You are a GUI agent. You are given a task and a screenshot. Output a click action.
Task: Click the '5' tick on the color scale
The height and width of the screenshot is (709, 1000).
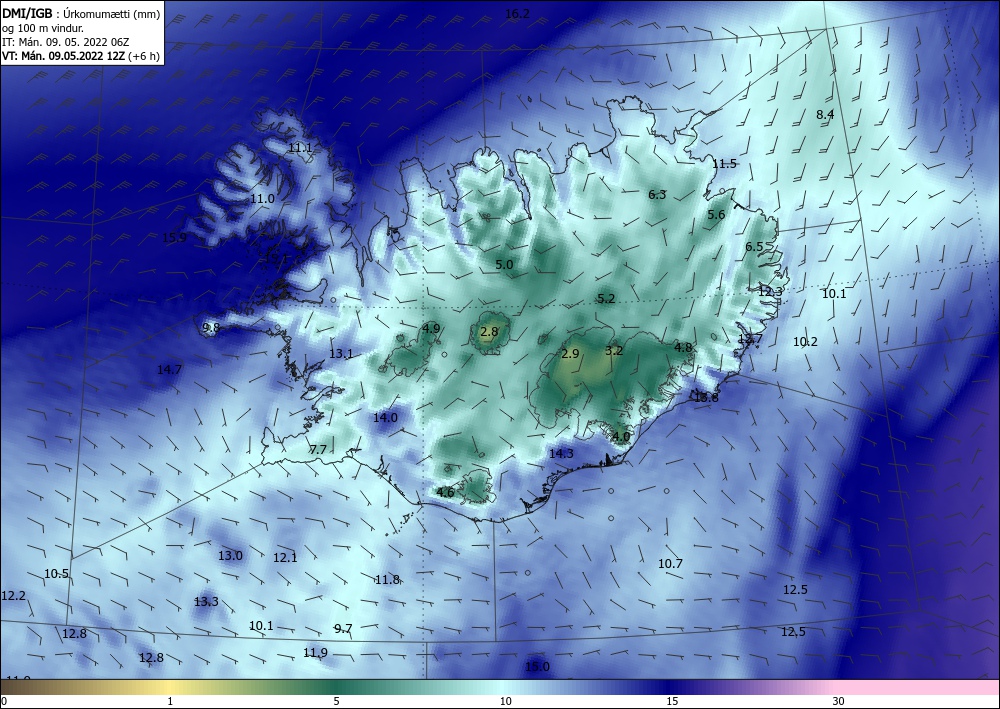[336, 701]
